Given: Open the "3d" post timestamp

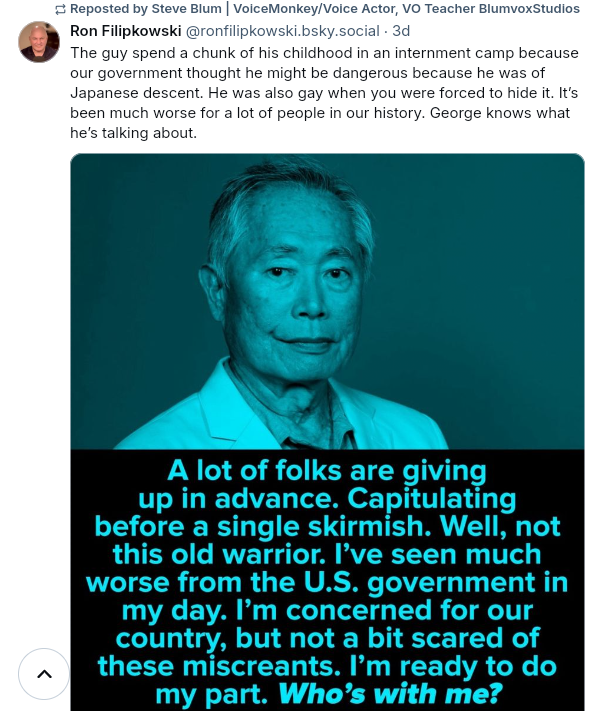Looking at the screenshot, I should pyautogui.click(x=401, y=31).
